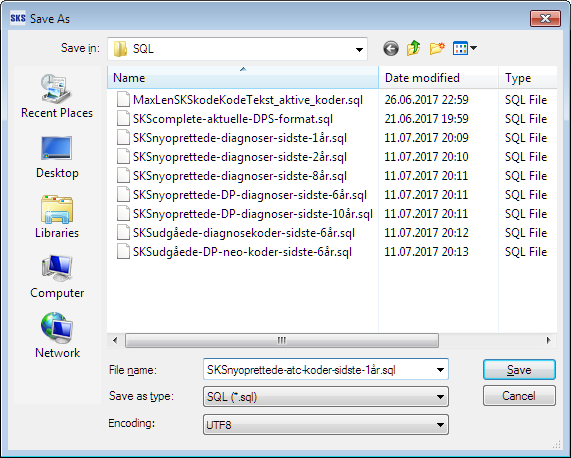The height and width of the screenshot is (458, 571).
Task: Go back to last folder visited
Action: (x=391, y=48)
